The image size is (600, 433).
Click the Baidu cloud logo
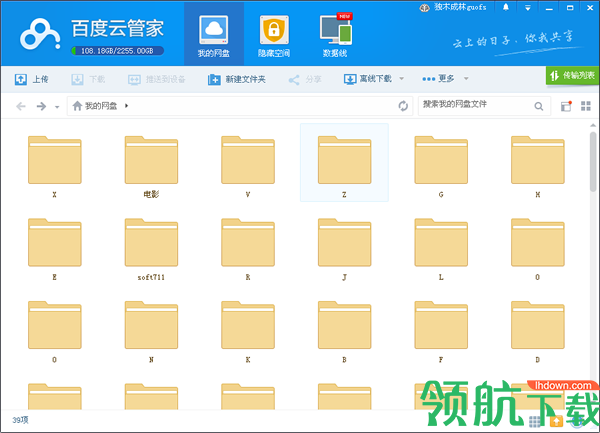[40, 34]
